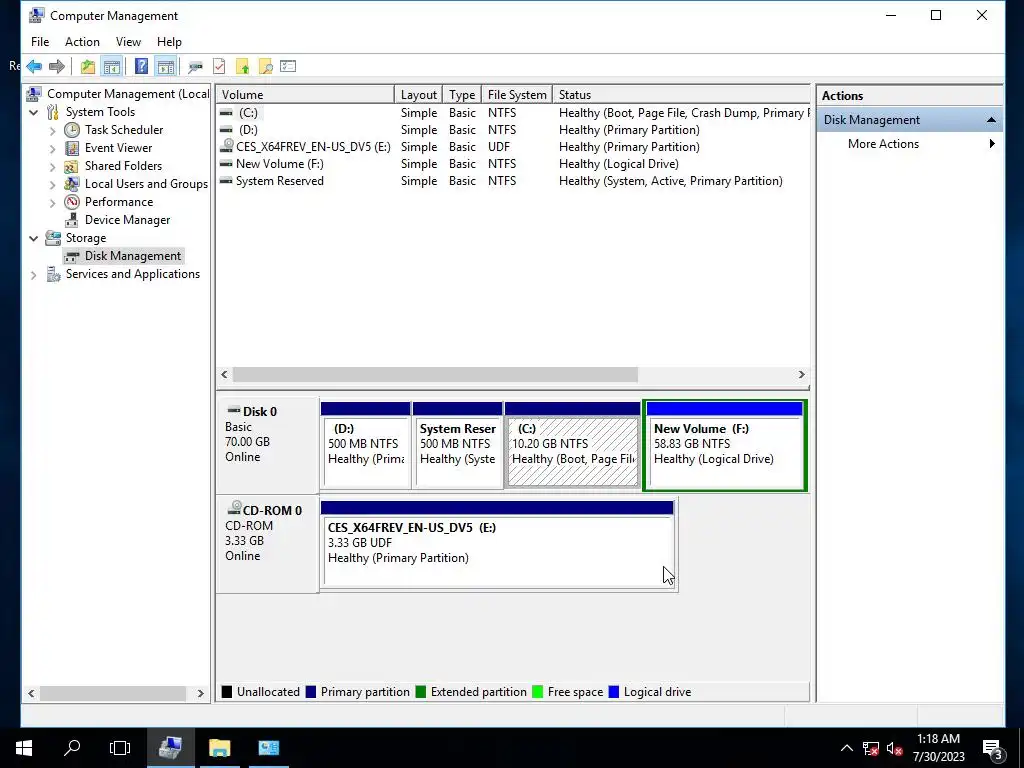Click the disk connector toolbar icon
The image size is (1024, 768).
pyautogui.click(x=195, y=66)
